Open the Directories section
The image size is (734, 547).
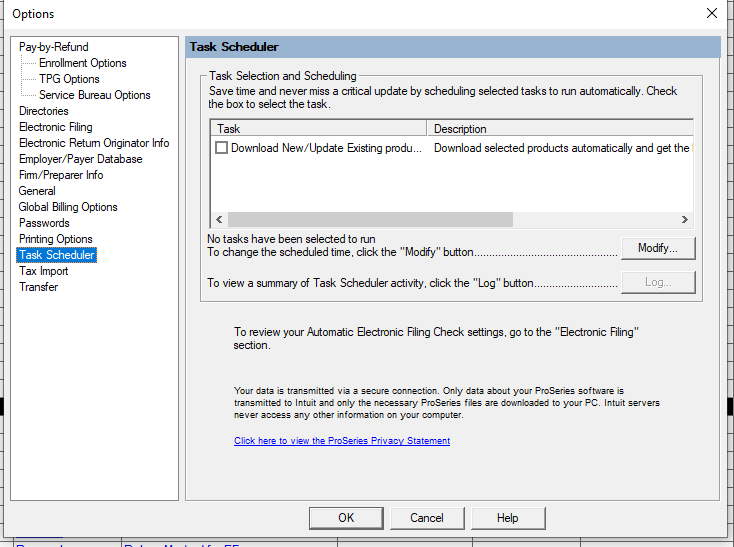[x=44, y=111]
